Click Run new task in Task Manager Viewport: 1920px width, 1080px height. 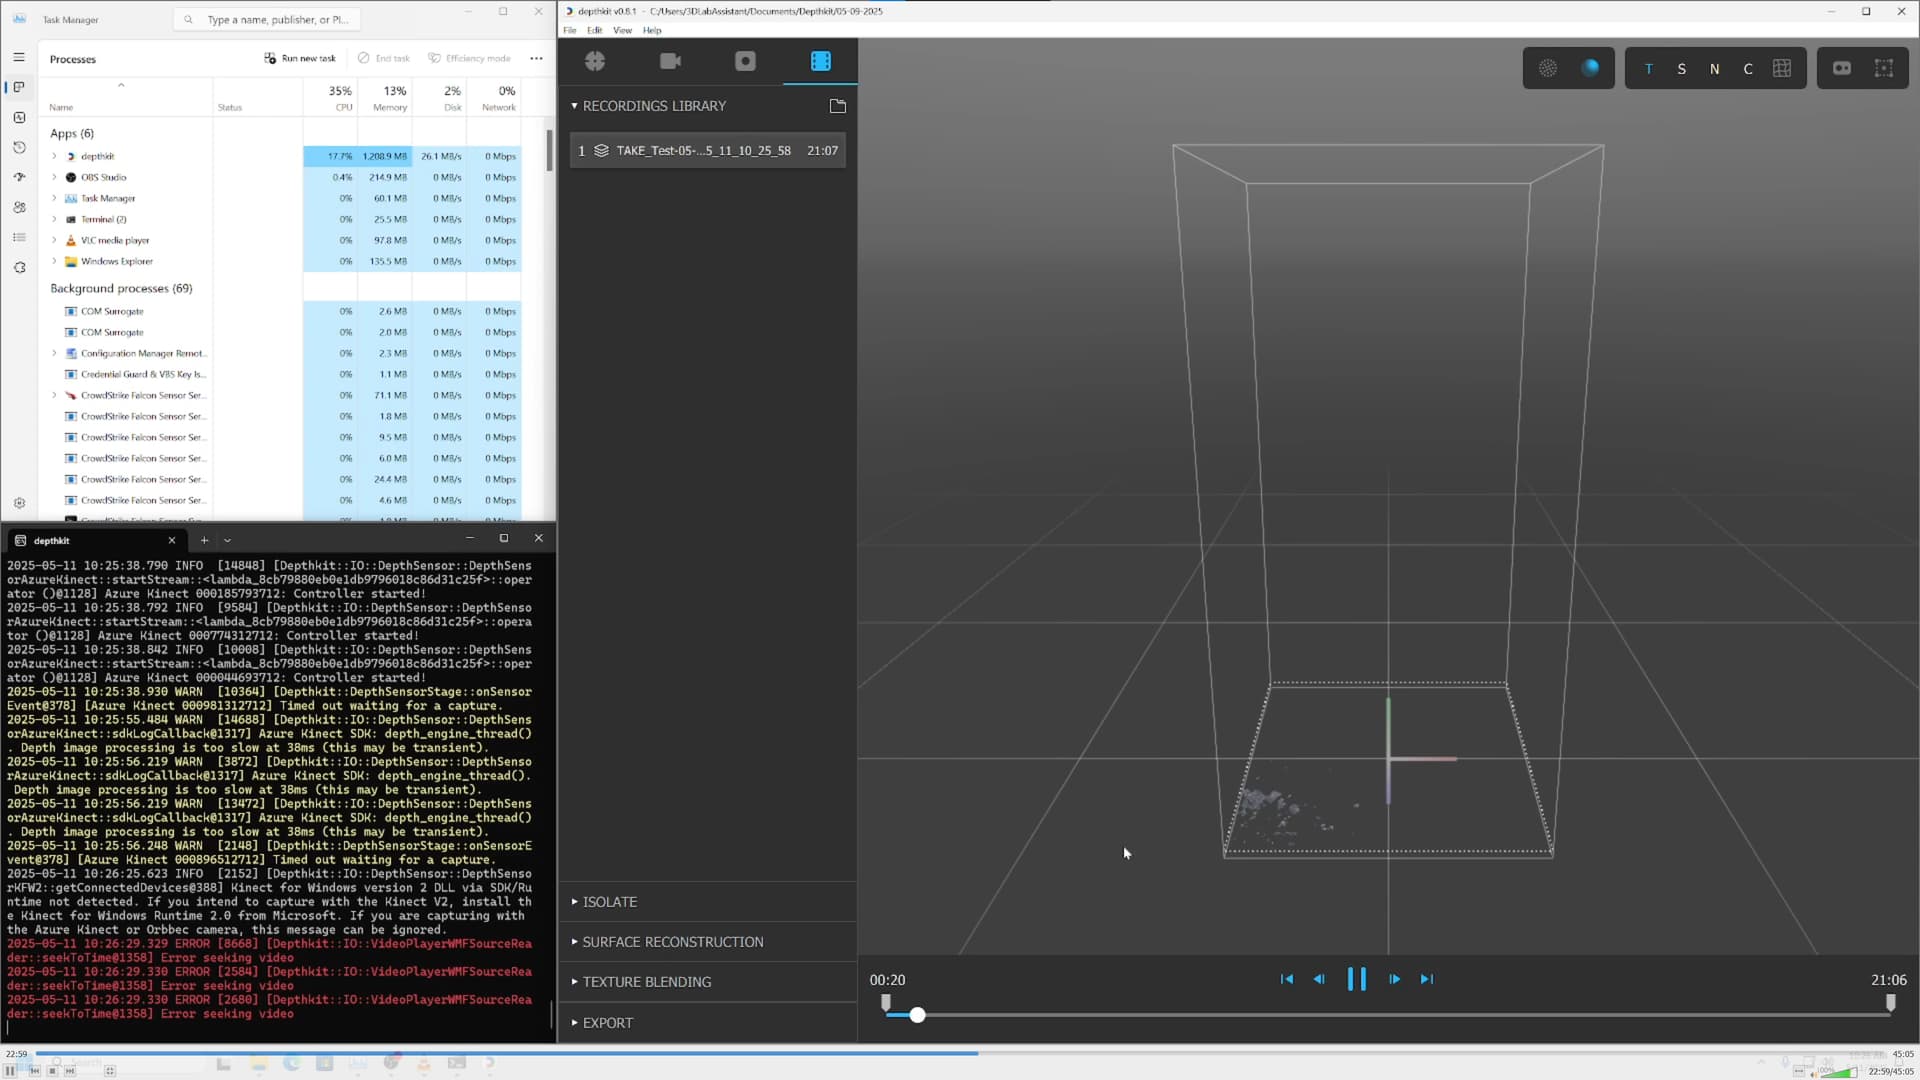click(301, 58)
